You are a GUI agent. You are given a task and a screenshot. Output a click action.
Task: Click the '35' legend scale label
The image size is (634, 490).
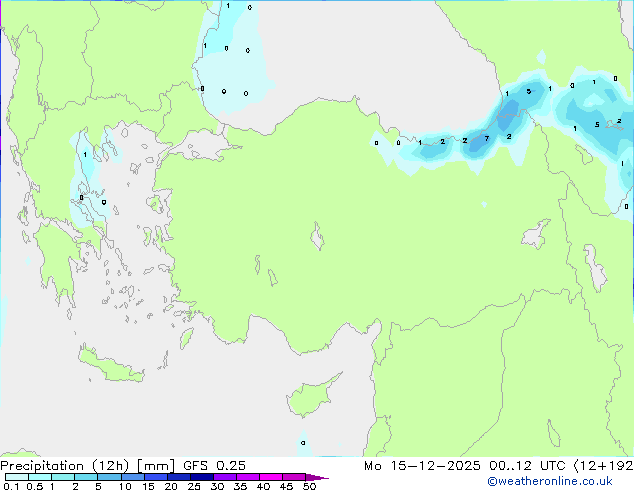tap(240, 486)
